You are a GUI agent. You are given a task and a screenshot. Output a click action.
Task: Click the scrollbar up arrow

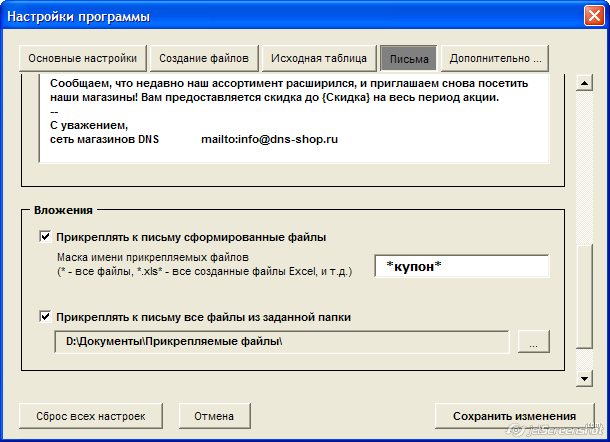(x=584, y=82)
